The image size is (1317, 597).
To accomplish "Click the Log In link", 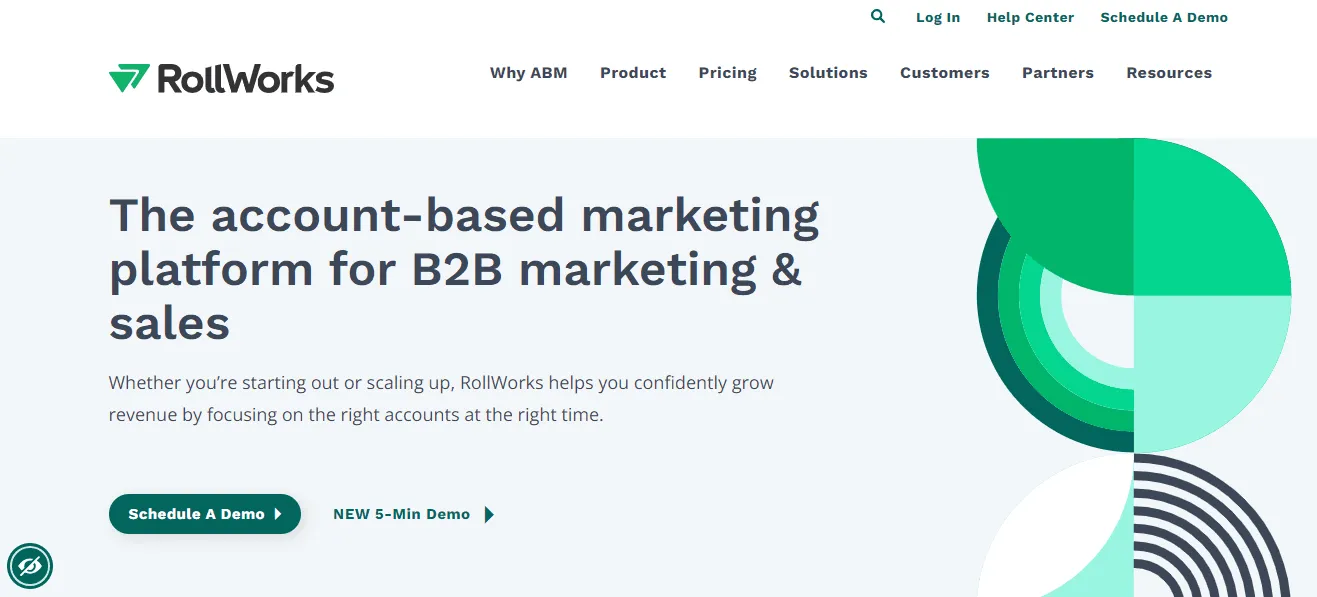I will 937,17.
